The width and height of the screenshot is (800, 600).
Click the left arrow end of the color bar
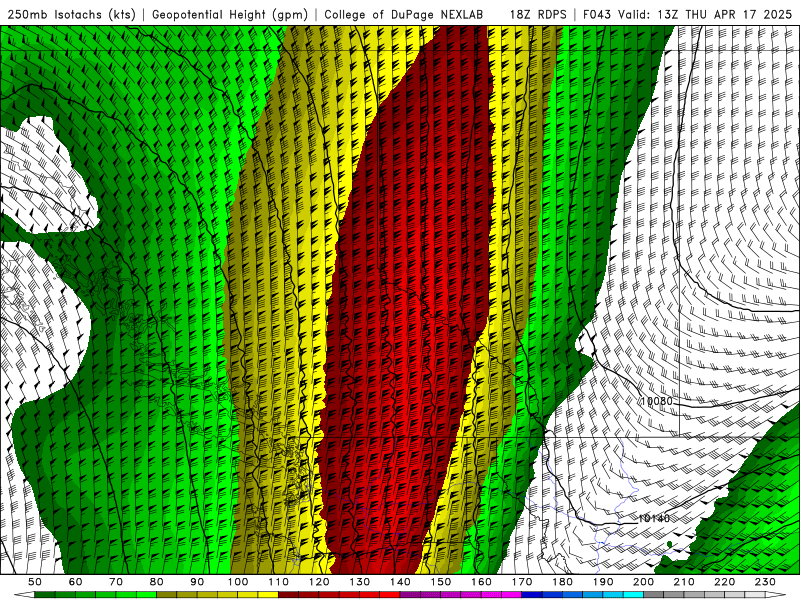[x=24, y=595]
